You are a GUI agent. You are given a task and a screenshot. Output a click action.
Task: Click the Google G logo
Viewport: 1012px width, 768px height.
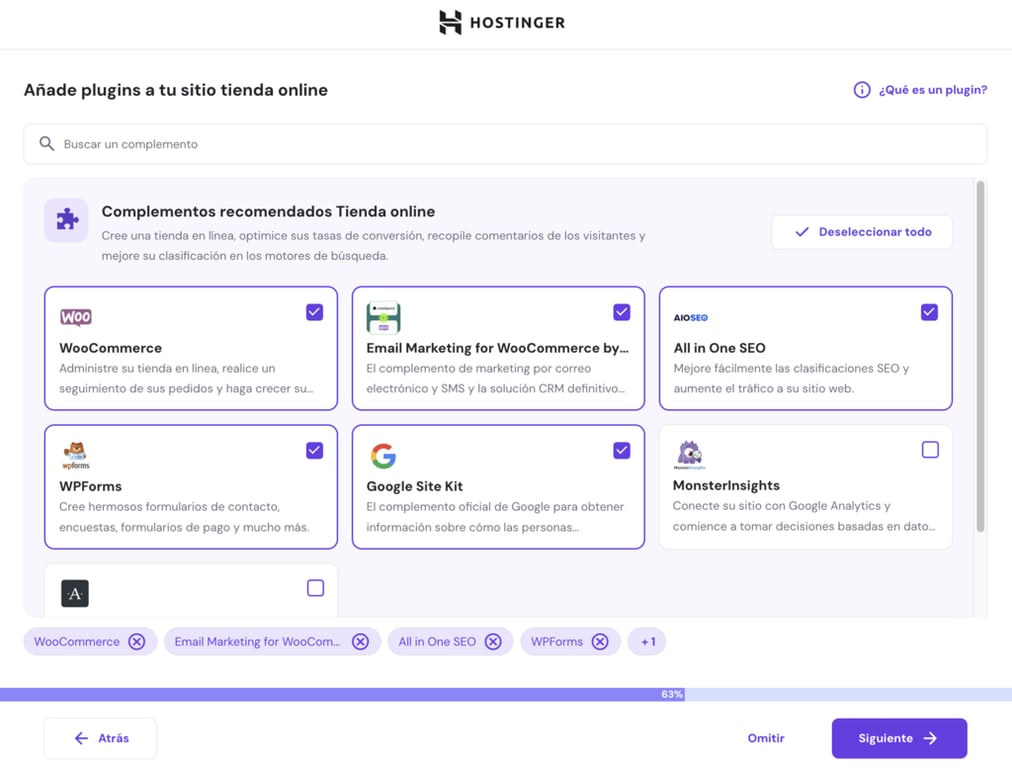383,456
